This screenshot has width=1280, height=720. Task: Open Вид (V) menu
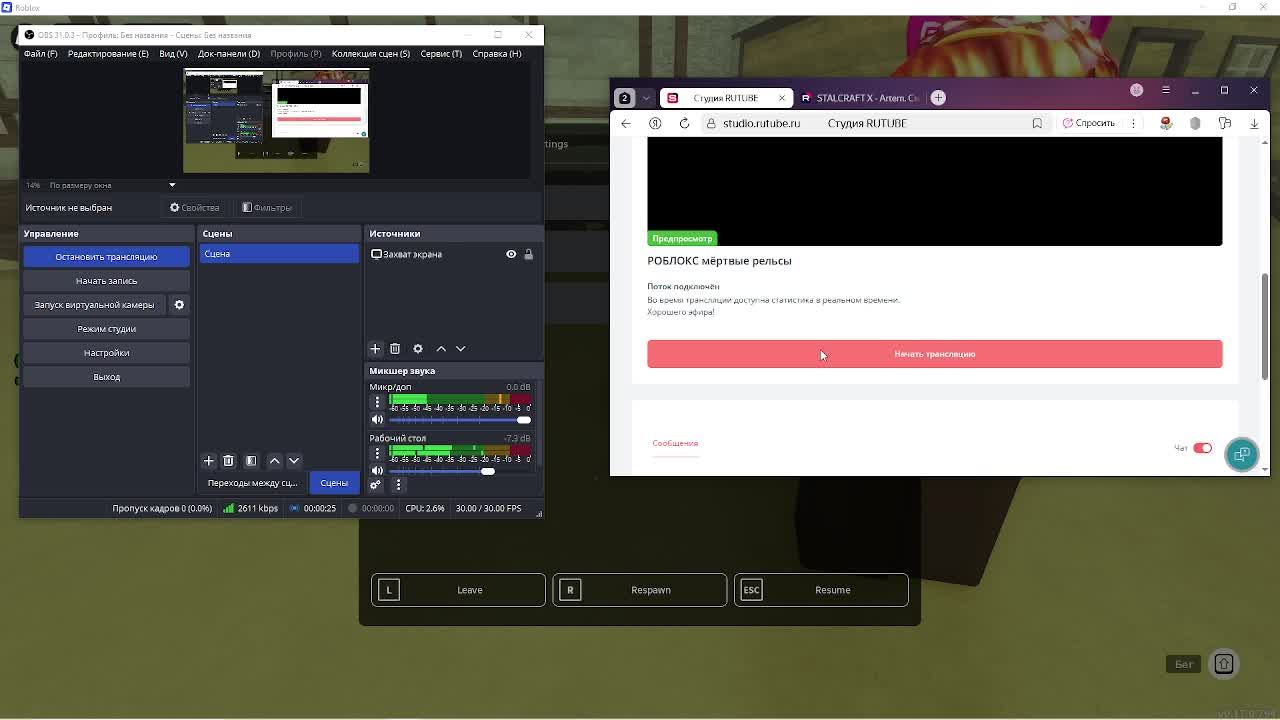(x=173, y=53)
